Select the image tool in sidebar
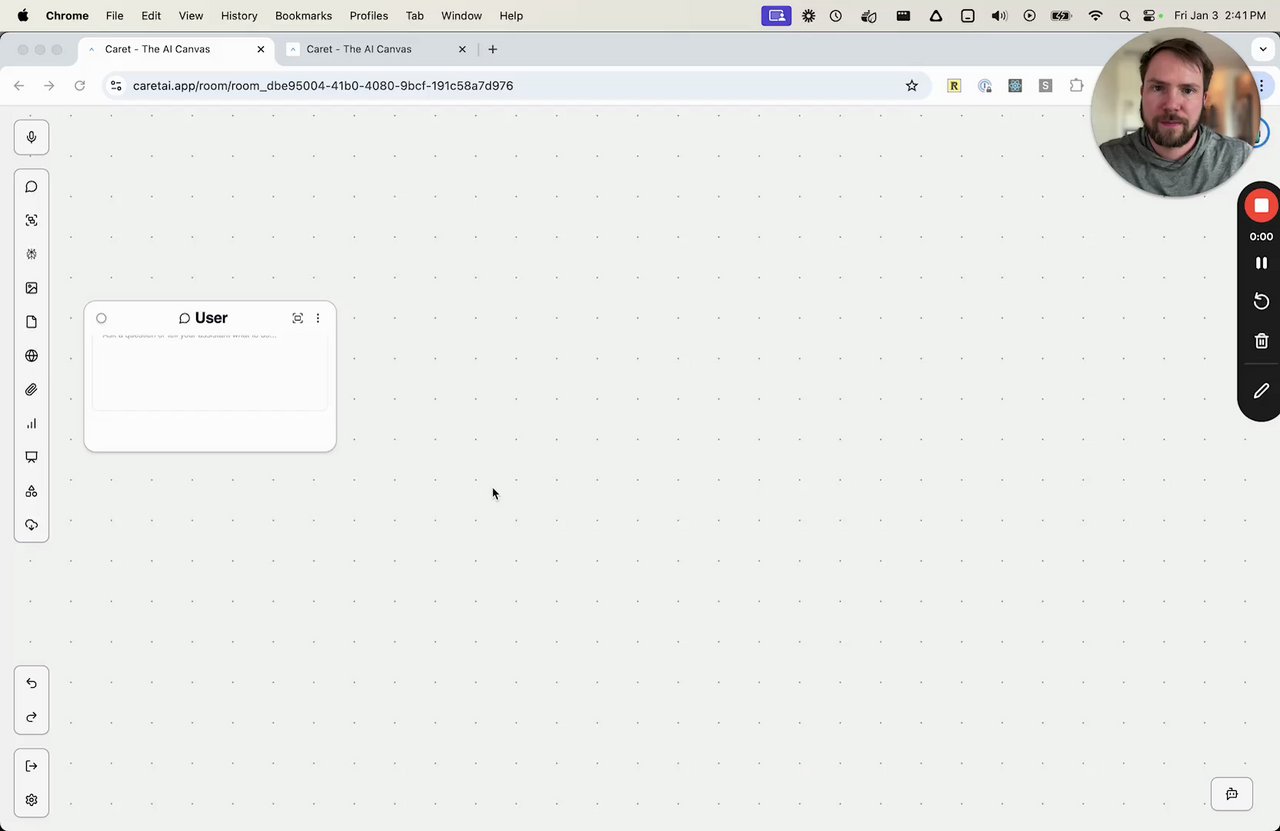The width and height of the screenshot is (1280, 831). (31, 288)
